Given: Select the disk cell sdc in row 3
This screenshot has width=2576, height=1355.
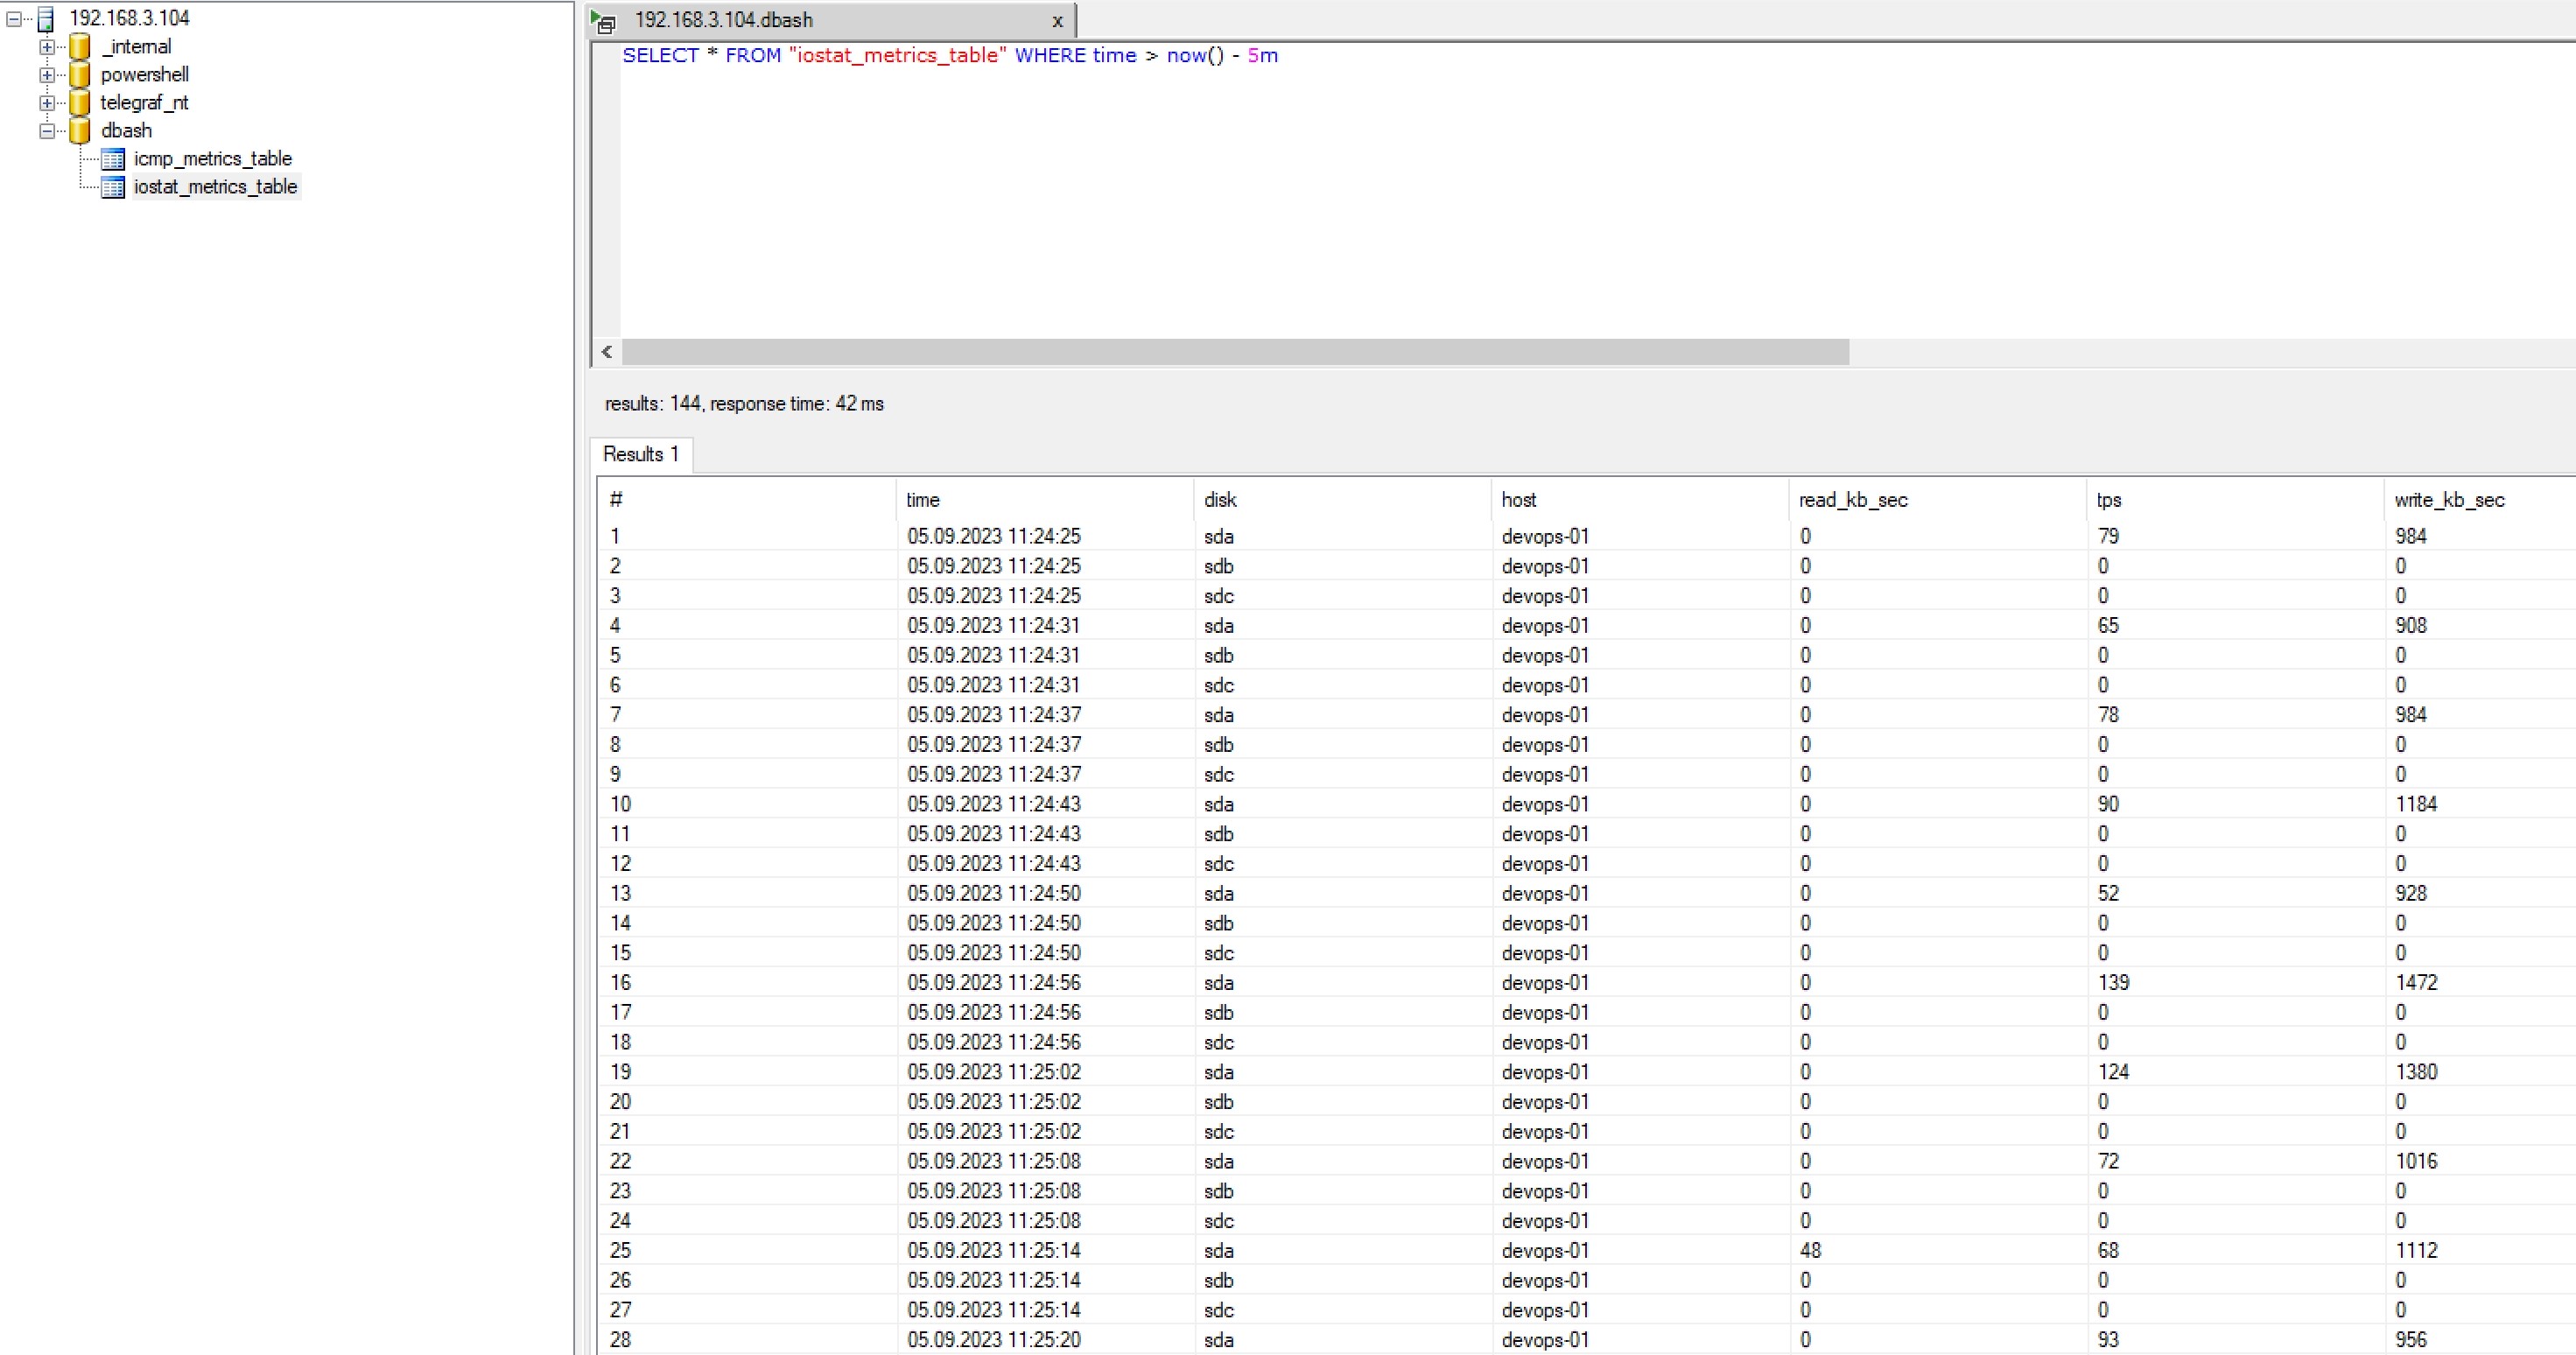Looking at the screenshot, I should tap(1218, 595).
